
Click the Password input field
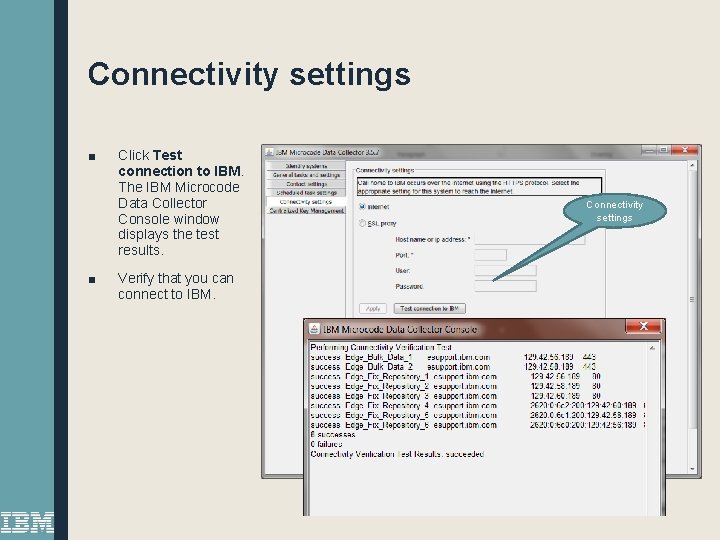pyautogui.click(x=505, y=286)
